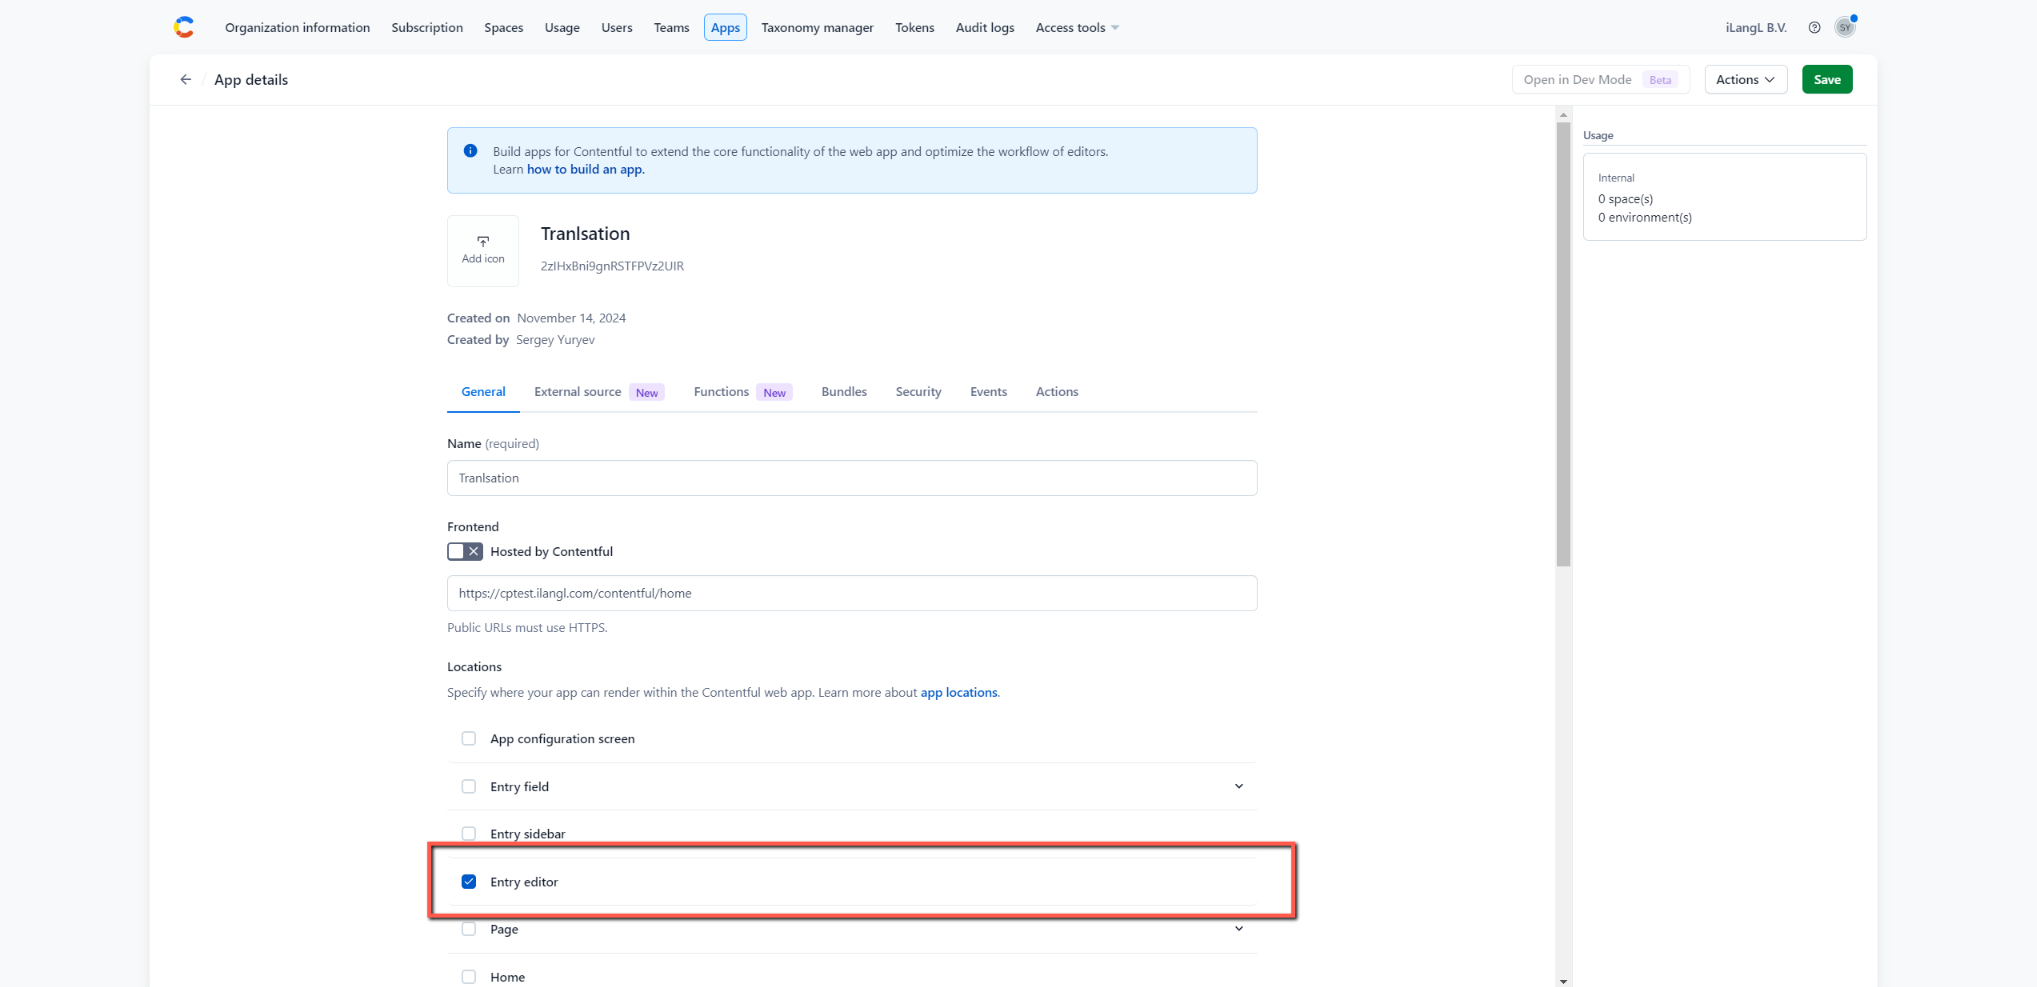
Task: Switch to the Events tab
Action: (x=988, y=392)
